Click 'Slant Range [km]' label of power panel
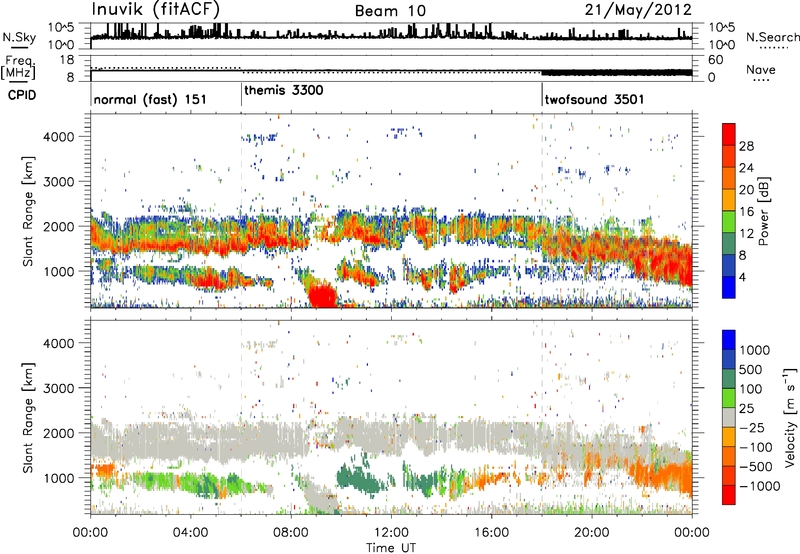Viewport: 800px width, 554px height. tap(28, 211)
